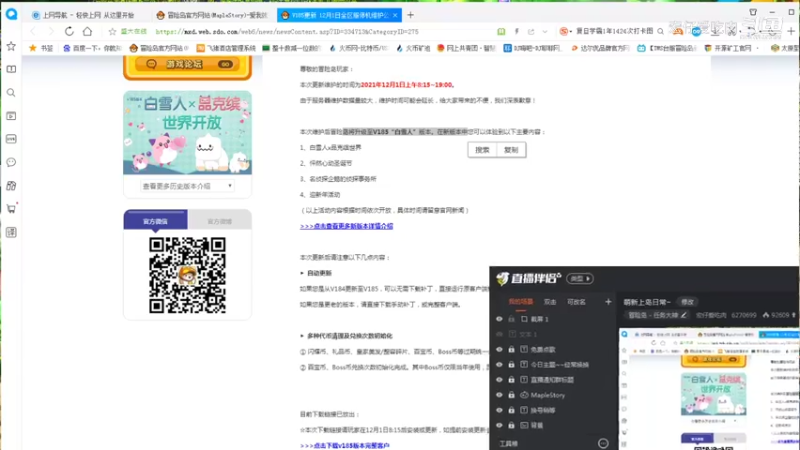The image size is (800, 450).
Task: Toggle lock on the 背景 source
Action: click(x=511, y=426)
